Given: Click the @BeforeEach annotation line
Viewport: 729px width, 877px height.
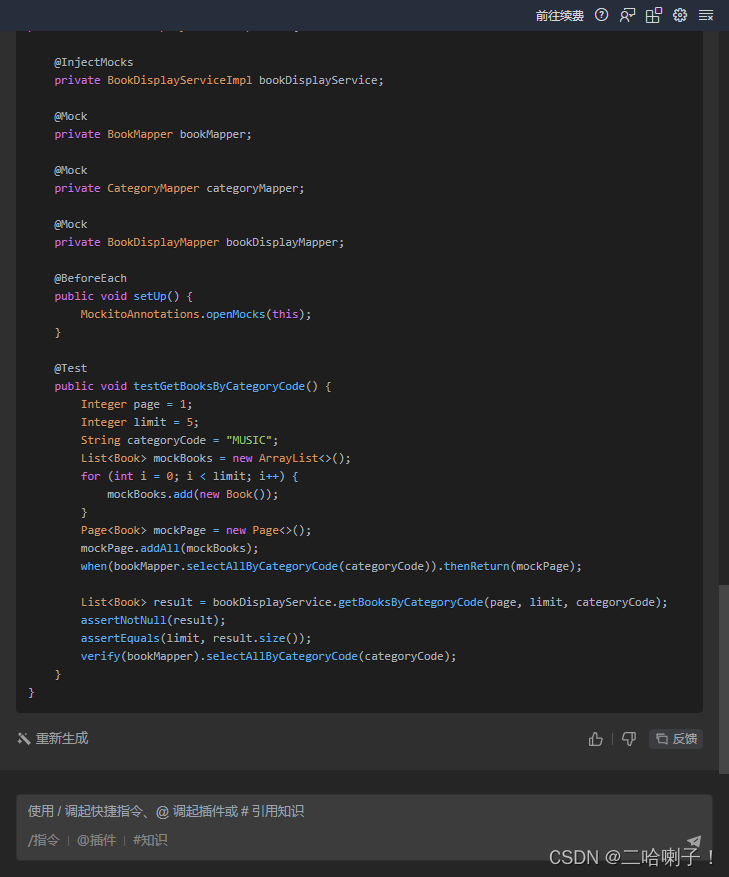Looking at the screenshot, I should pos(90,278).
